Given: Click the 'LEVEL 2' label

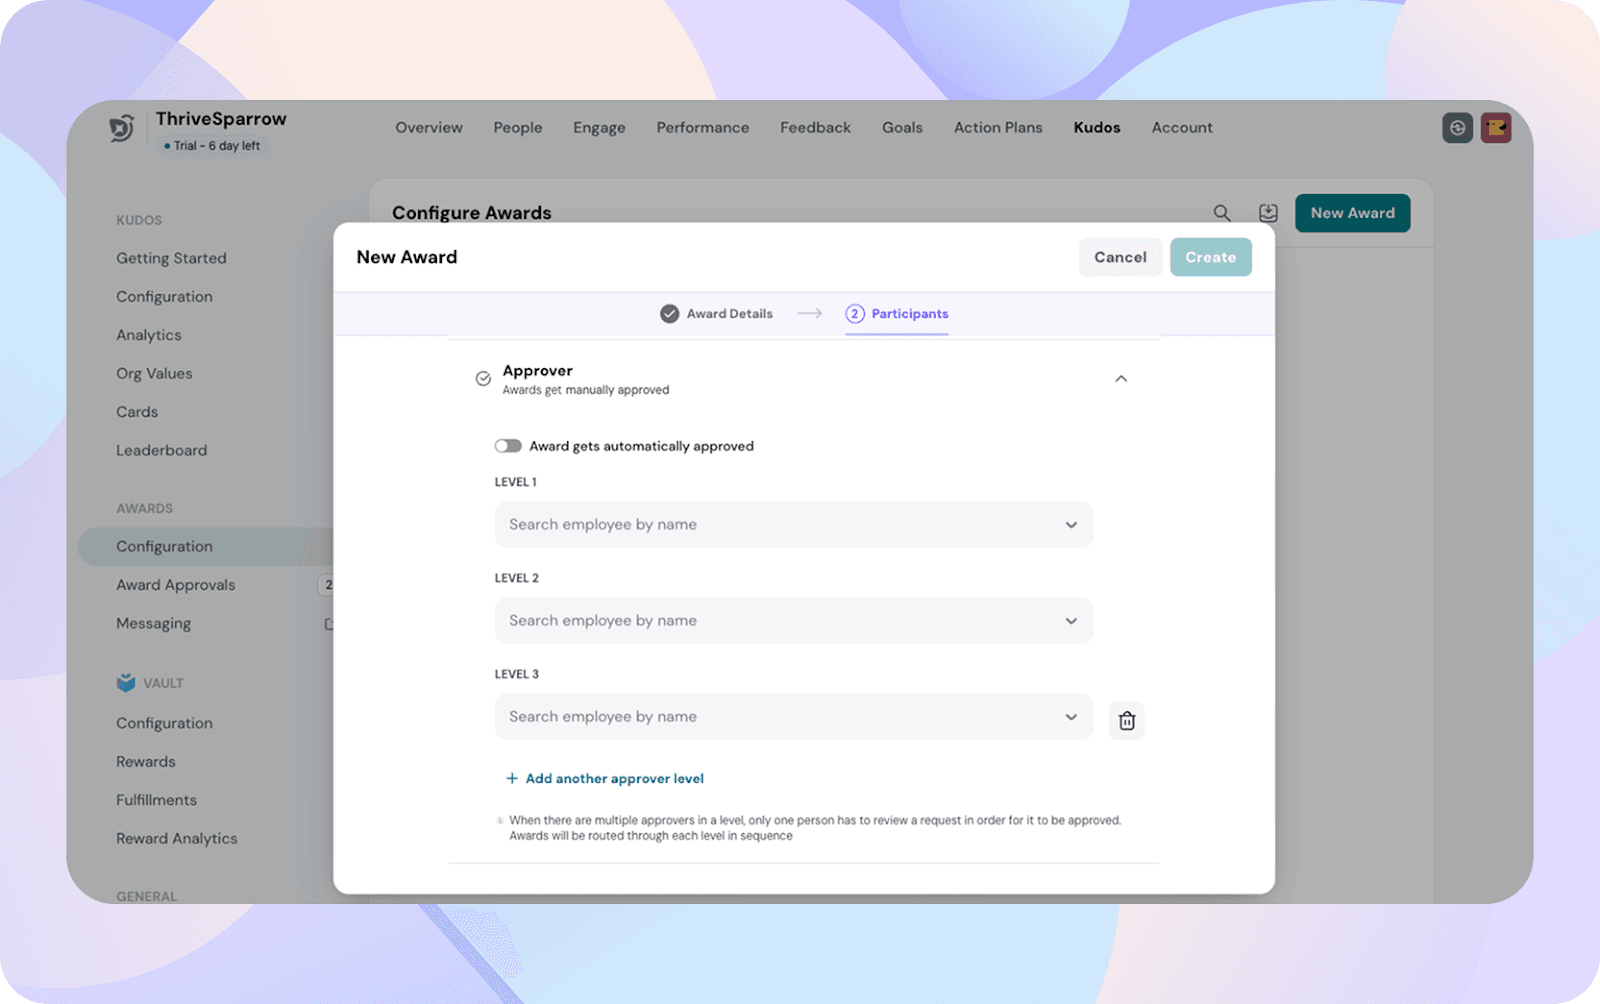Looking at the screenshot, I should pyautogui.click(x=517, y=578).
